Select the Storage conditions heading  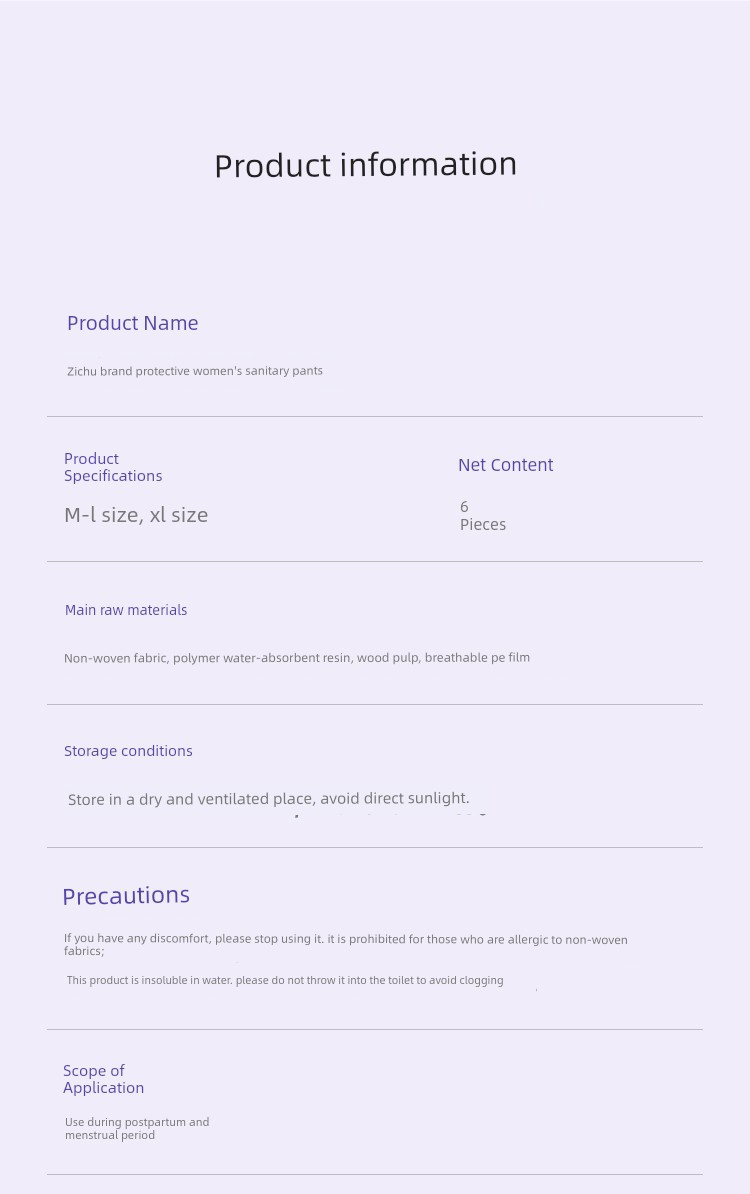[x=128, y=751]
